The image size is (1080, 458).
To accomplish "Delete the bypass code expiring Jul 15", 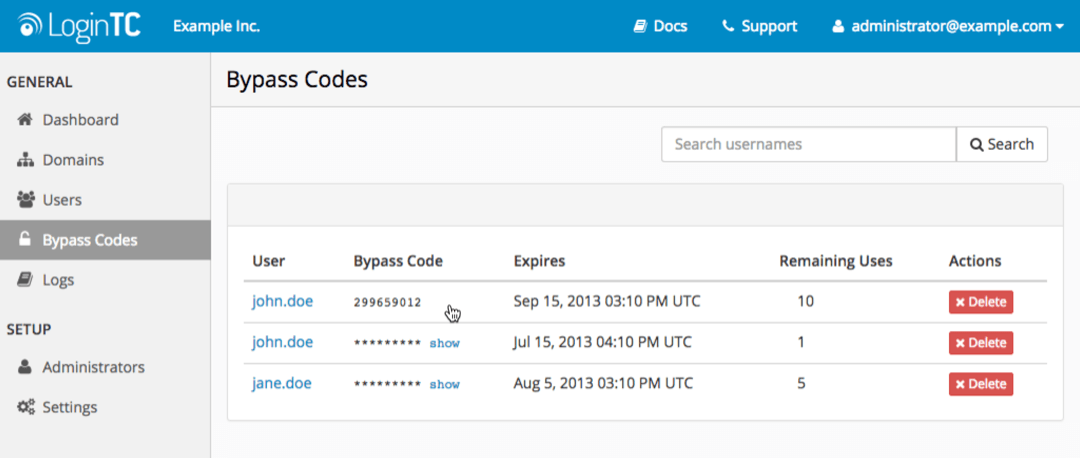I will [x=981, y=343].
